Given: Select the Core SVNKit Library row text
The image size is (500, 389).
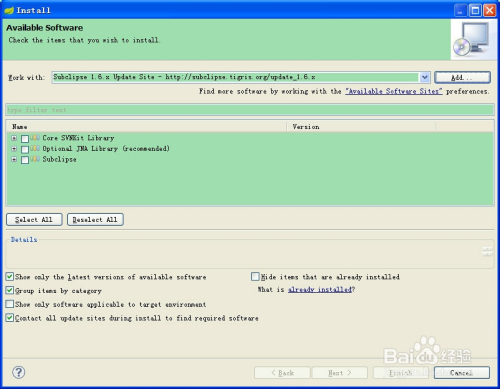Looking at the screenshot, I should (78, 138).
